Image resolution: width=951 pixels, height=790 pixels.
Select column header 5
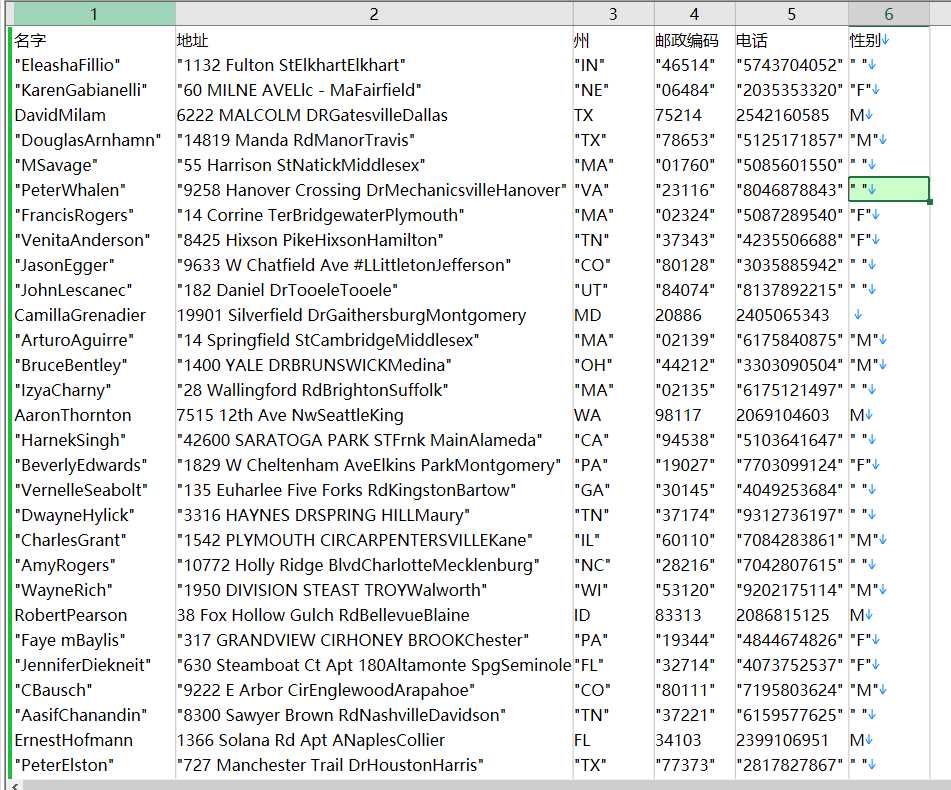click(791, 14)
